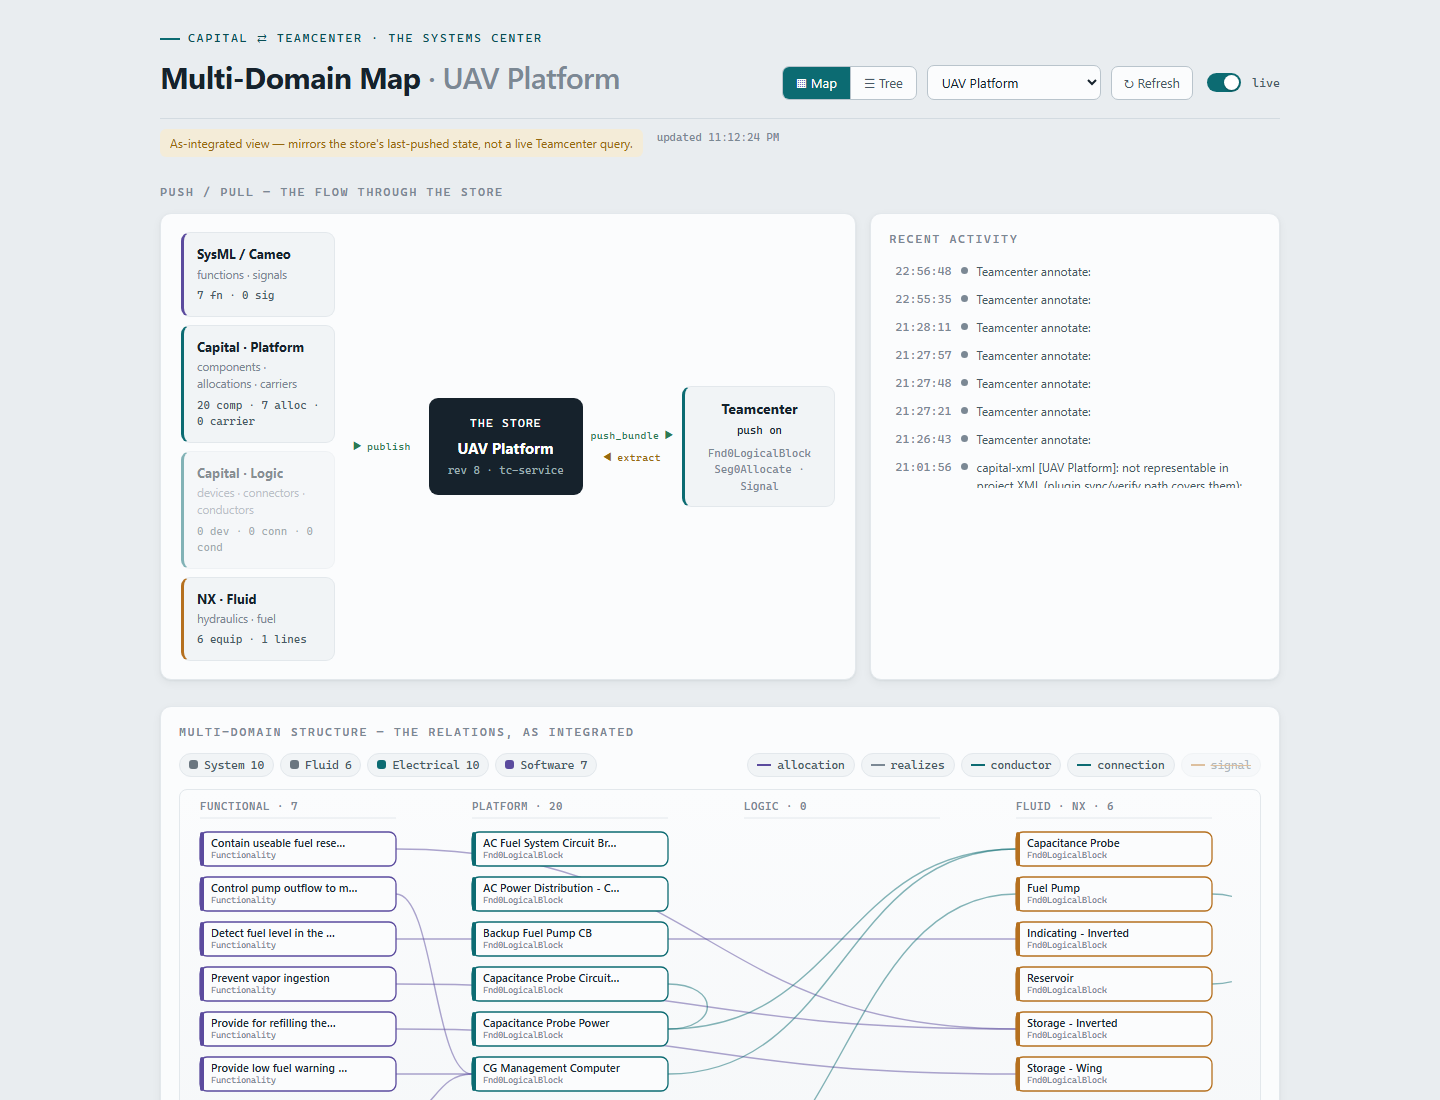The height and width of the screenshot is (1100, 1440).
Task: Select the Capital · Logic source card
Action: pos(258,510)
